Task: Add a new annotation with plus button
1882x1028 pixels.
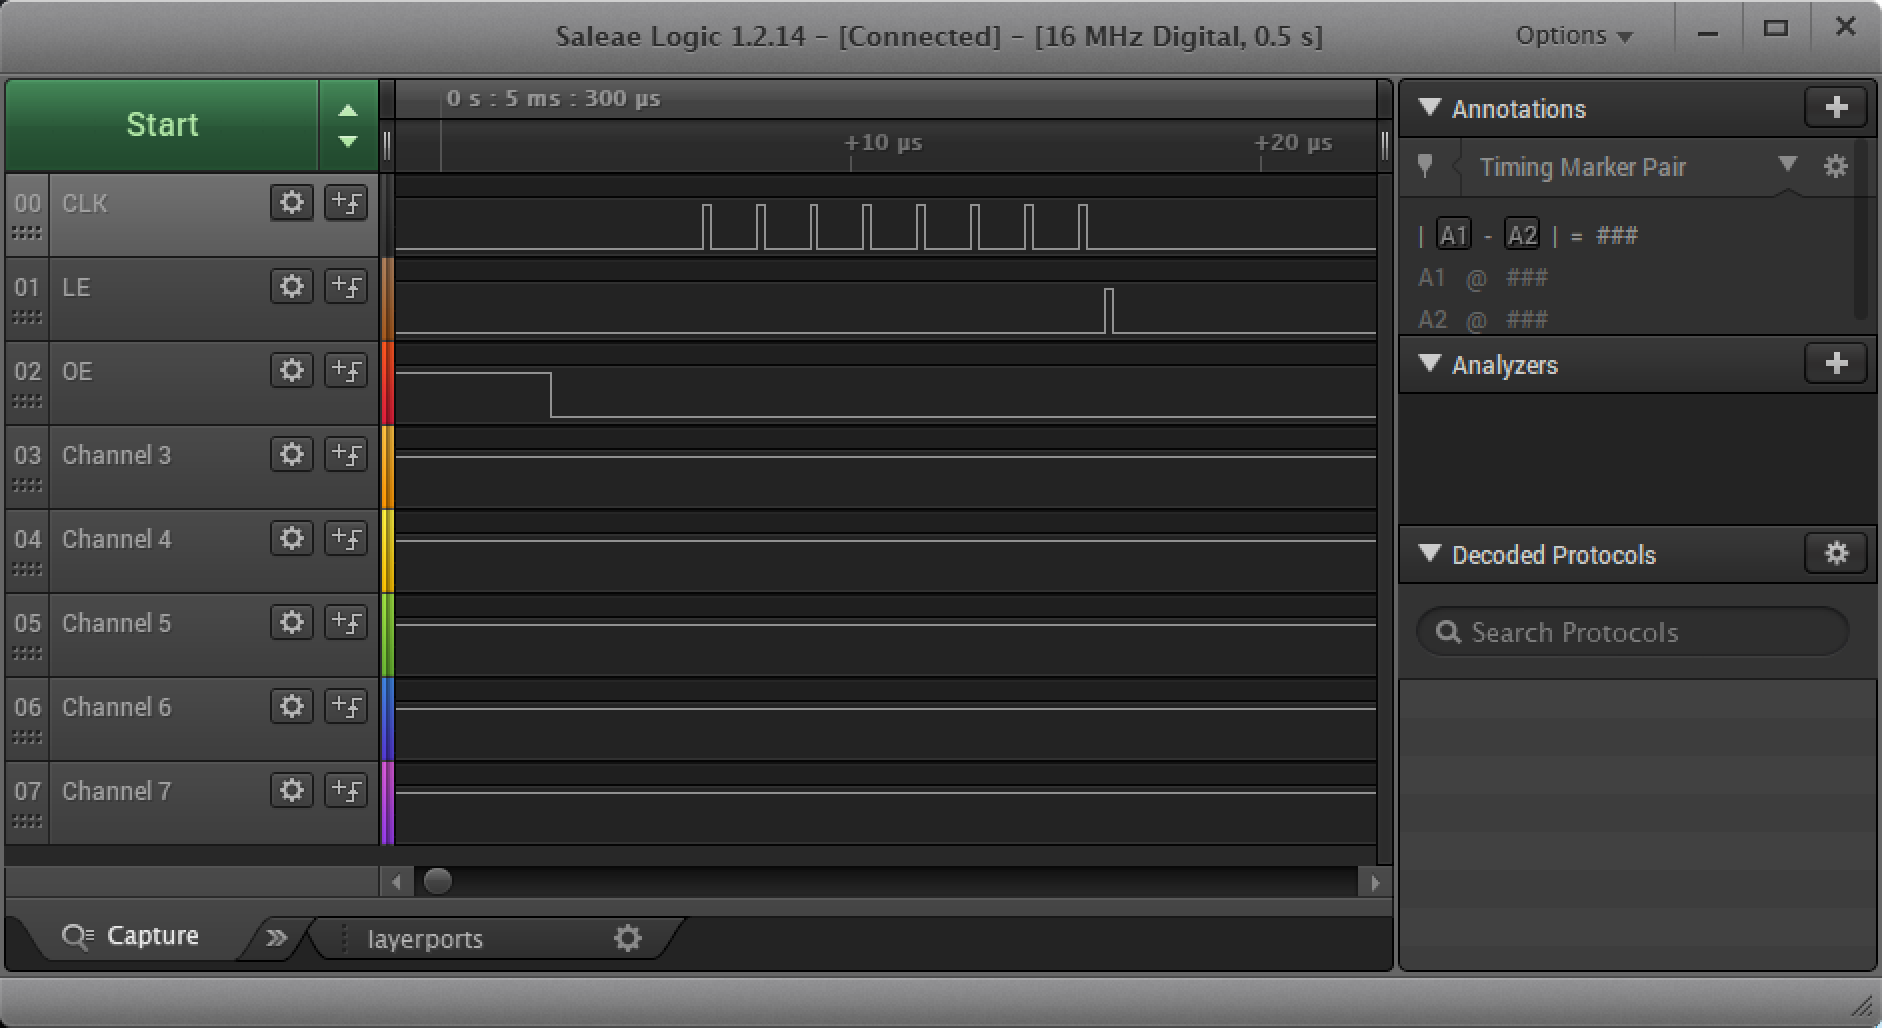Action: (x=1836, y=108)
